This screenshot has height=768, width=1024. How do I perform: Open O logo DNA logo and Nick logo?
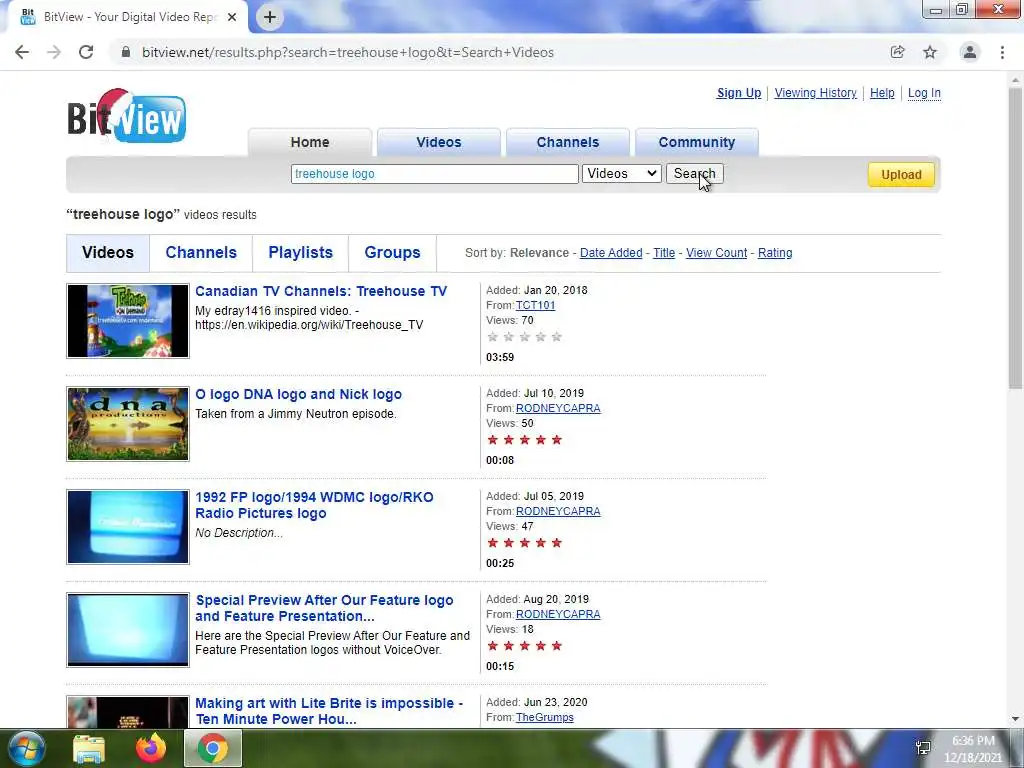pos(298,394)
